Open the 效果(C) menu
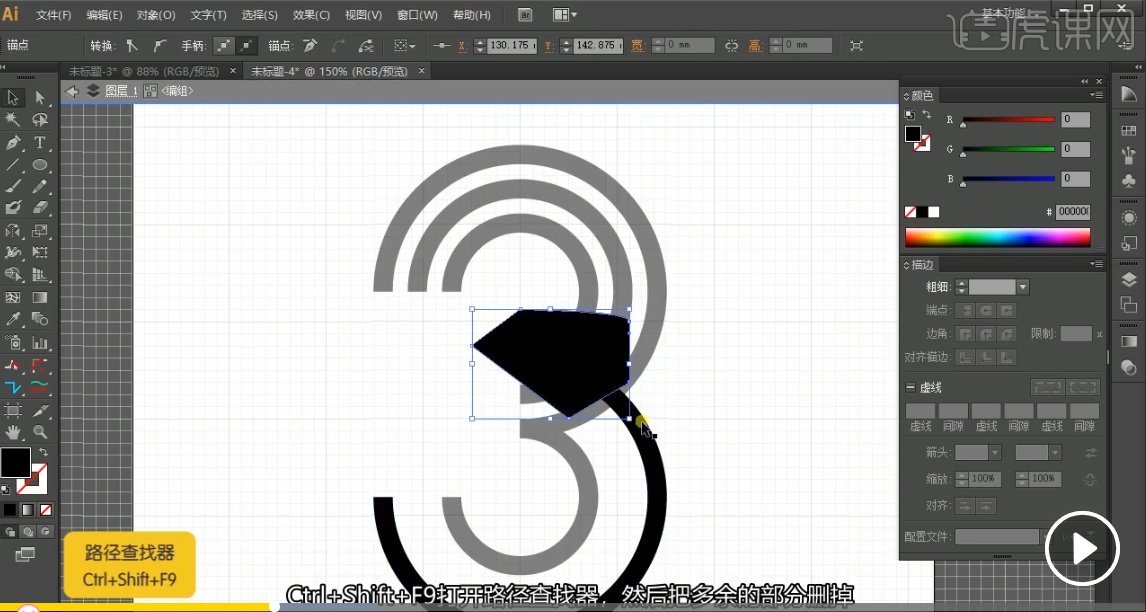The height and width of the screenshot is (612, 1146). click(x=312, y=15)
